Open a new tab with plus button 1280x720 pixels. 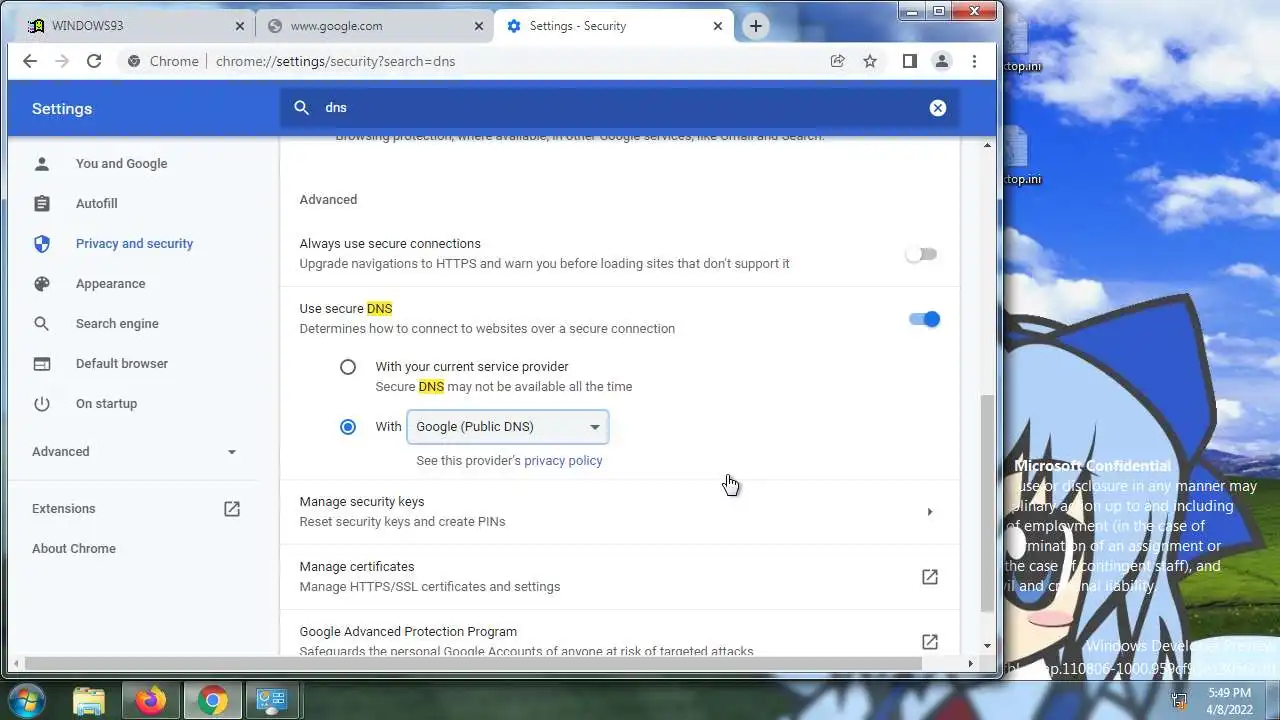756,26
